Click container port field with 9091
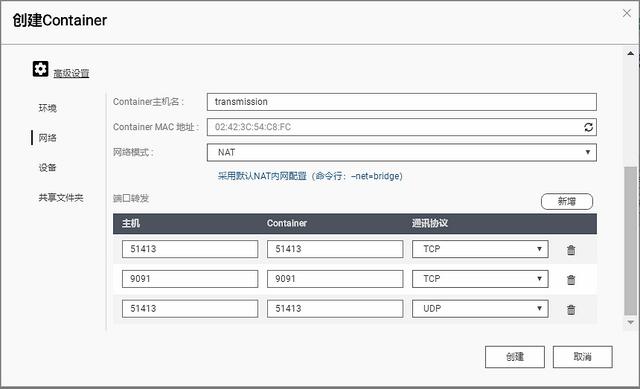The height and width of the screenshot is (389, 640). click(x=335, y=279)
